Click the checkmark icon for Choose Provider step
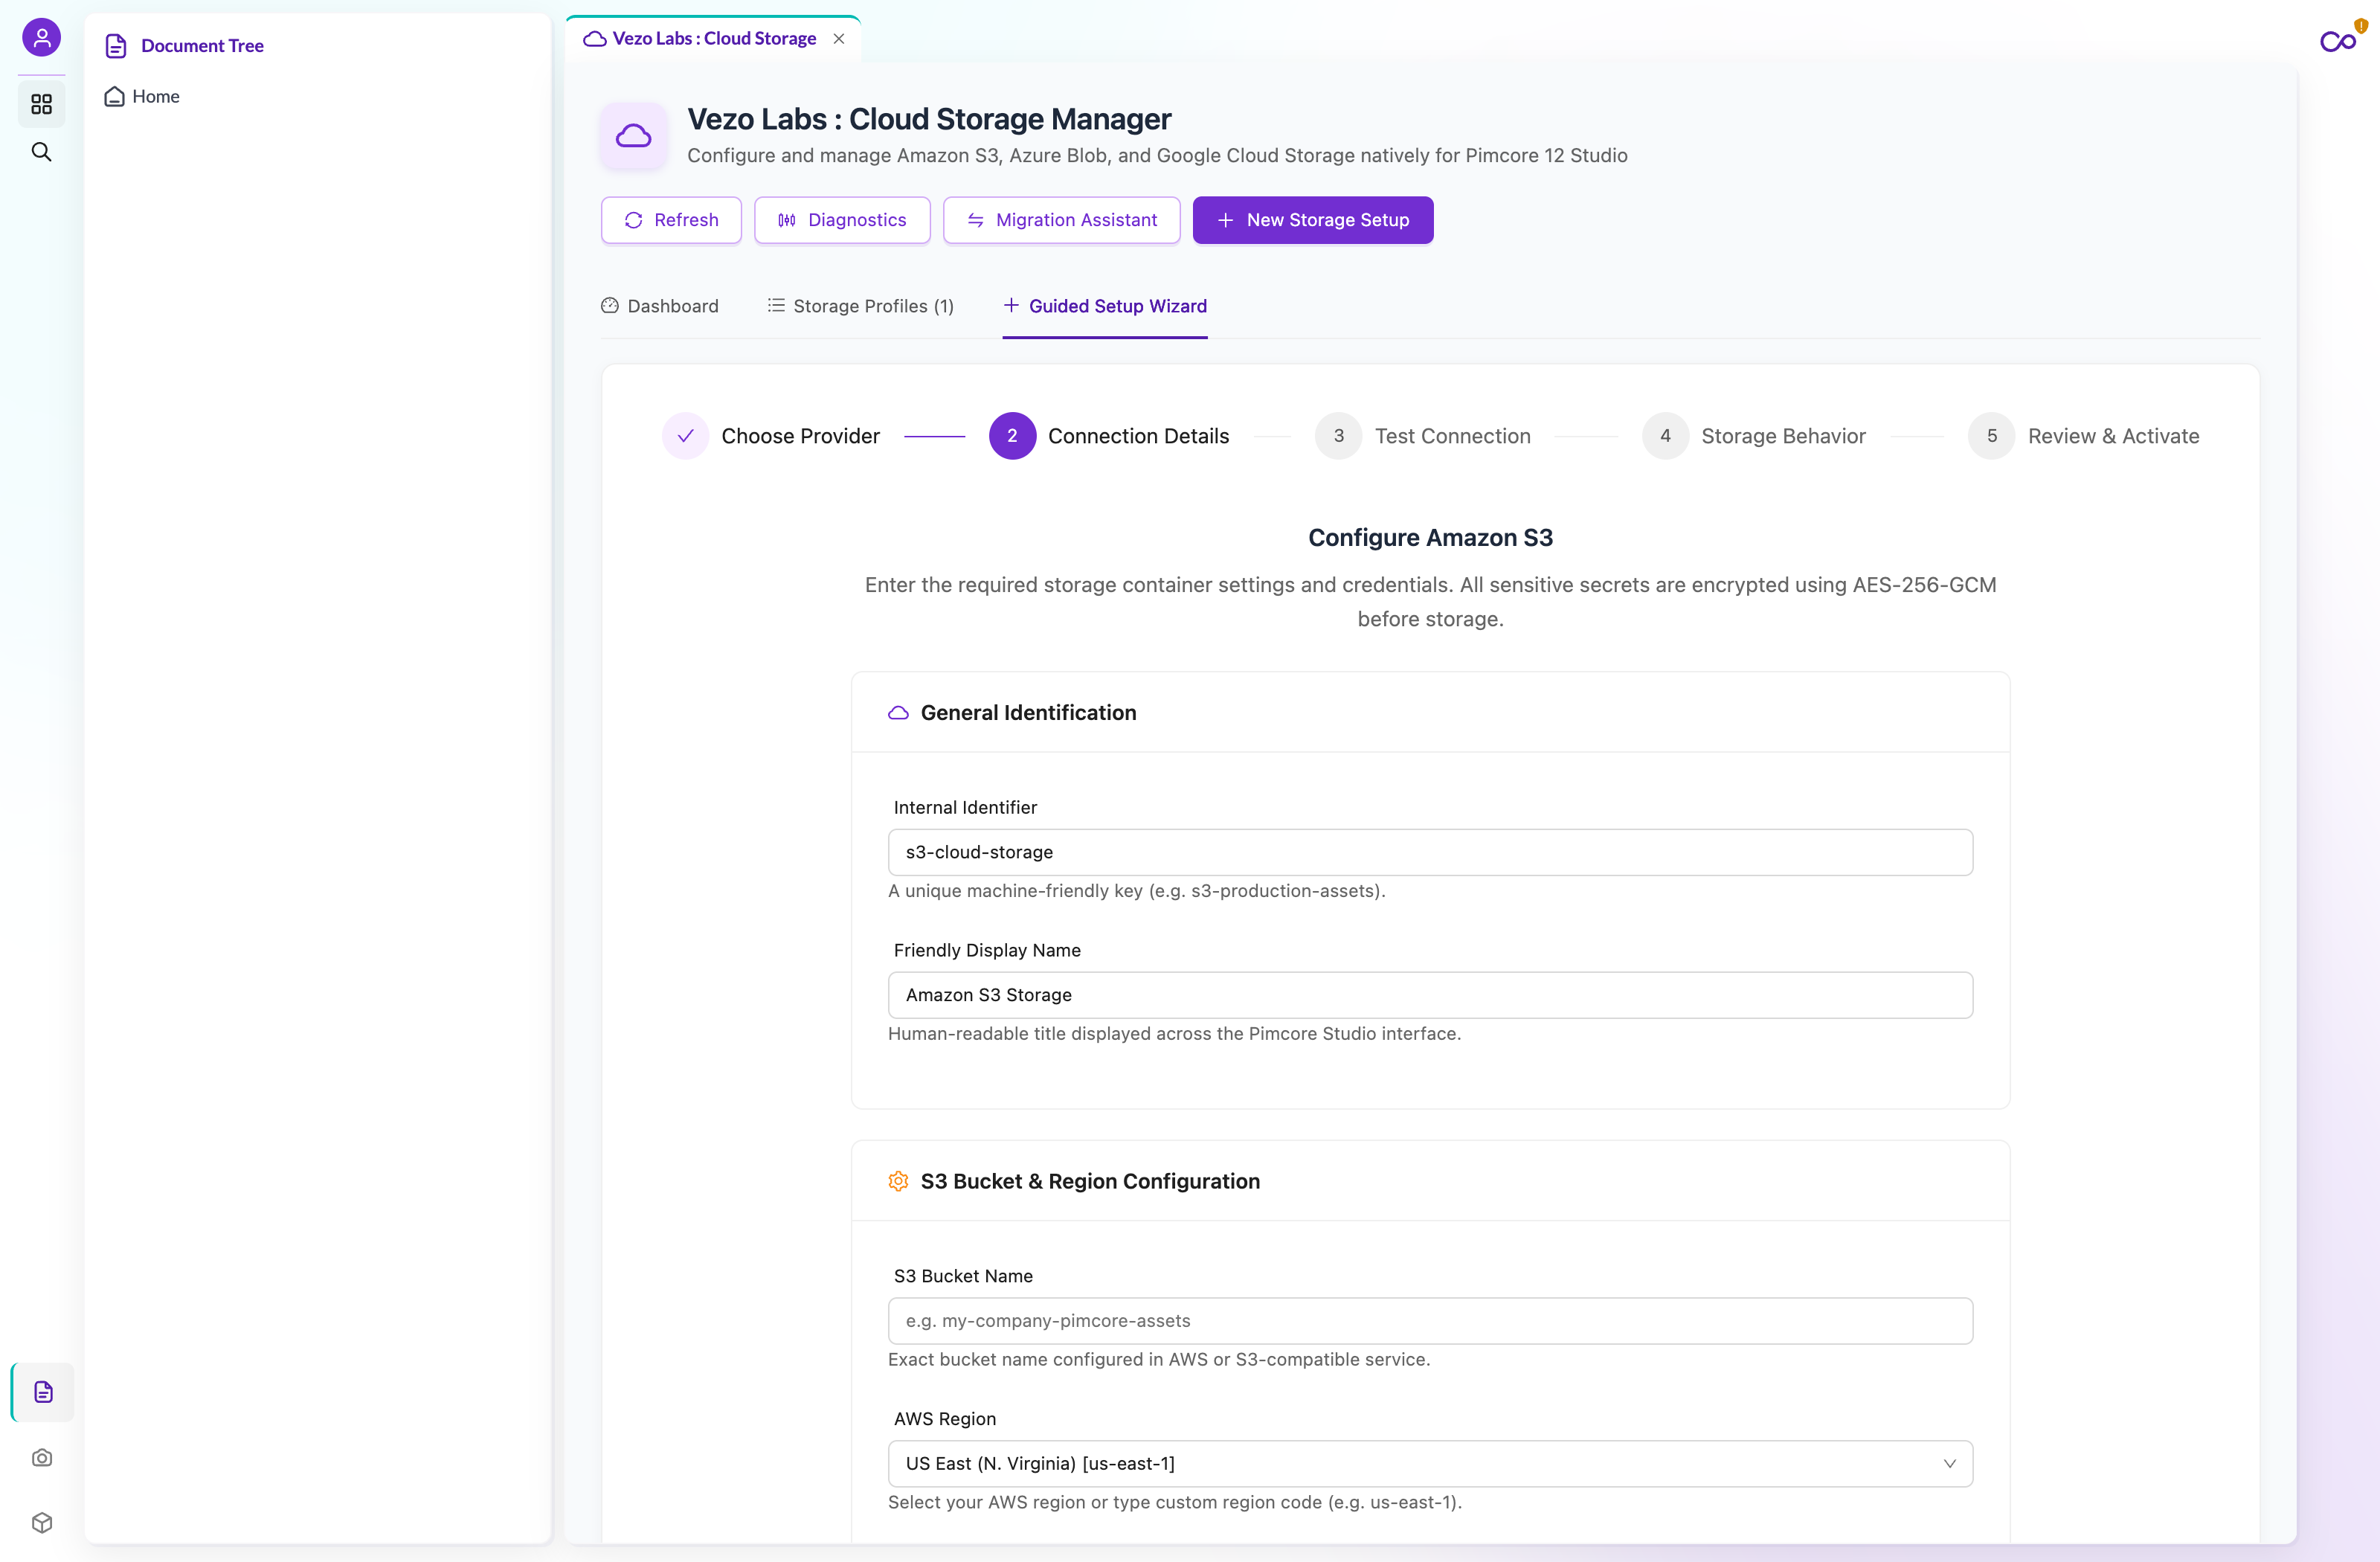This screenshot has width=2380, height=1562. coord(685,436)
